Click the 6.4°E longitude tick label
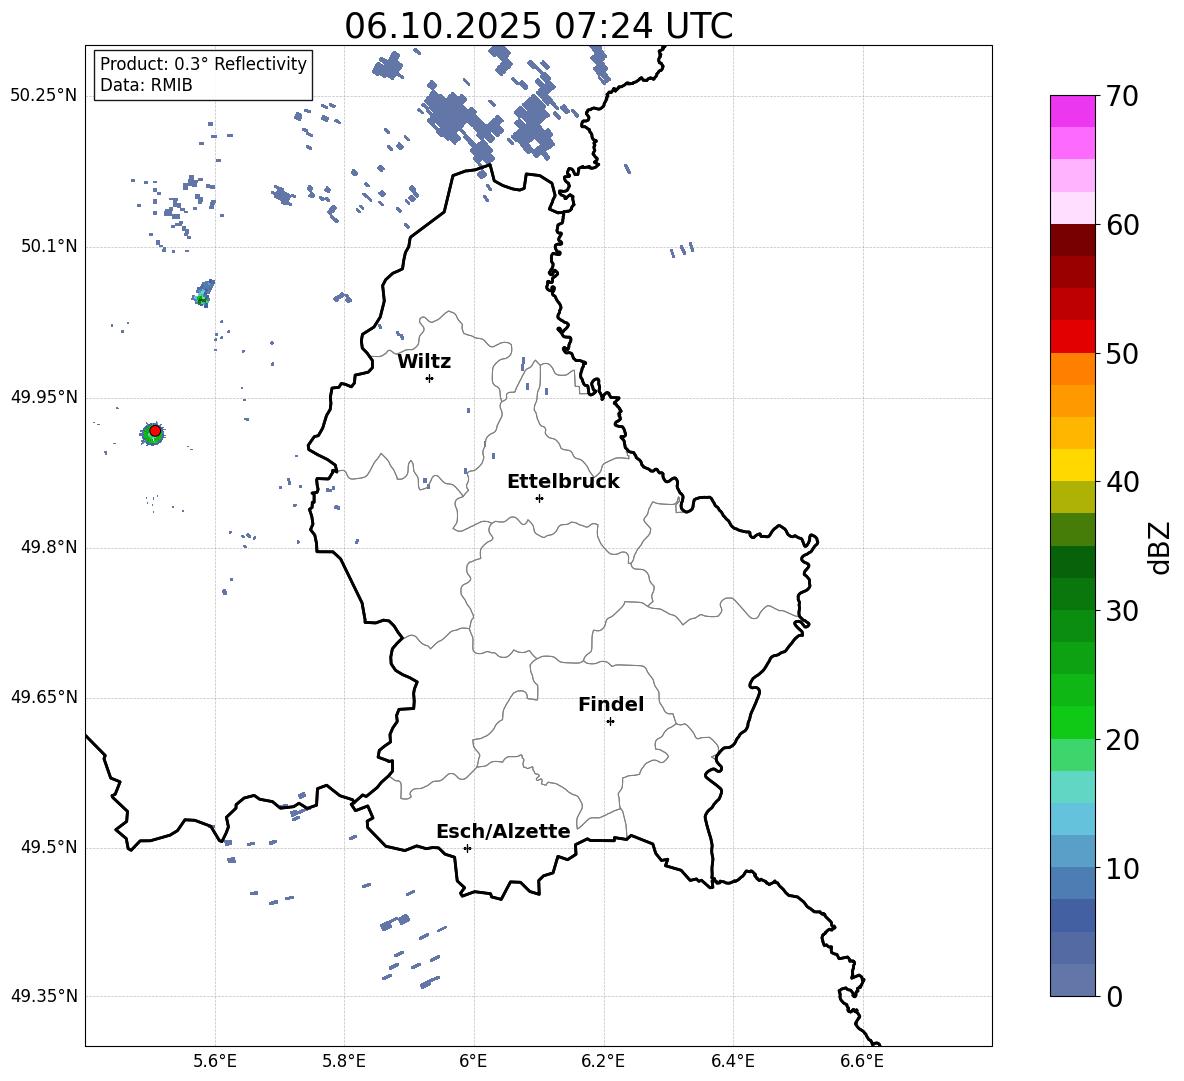The height and width of the screenshot is (1081, 1184). pyautogui.click(x=732, y=1061)
